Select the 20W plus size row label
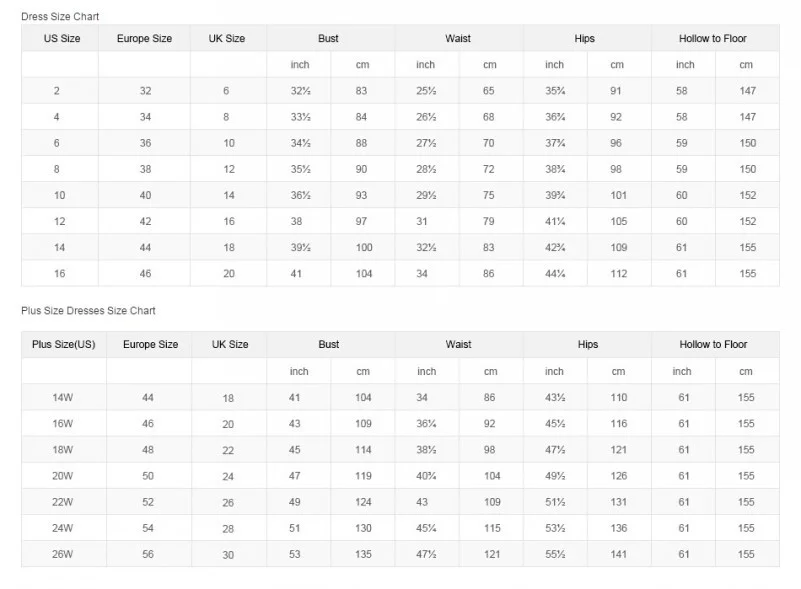Image resolution: width=801 pixels, height=589 pixels. tap(63, 476)
